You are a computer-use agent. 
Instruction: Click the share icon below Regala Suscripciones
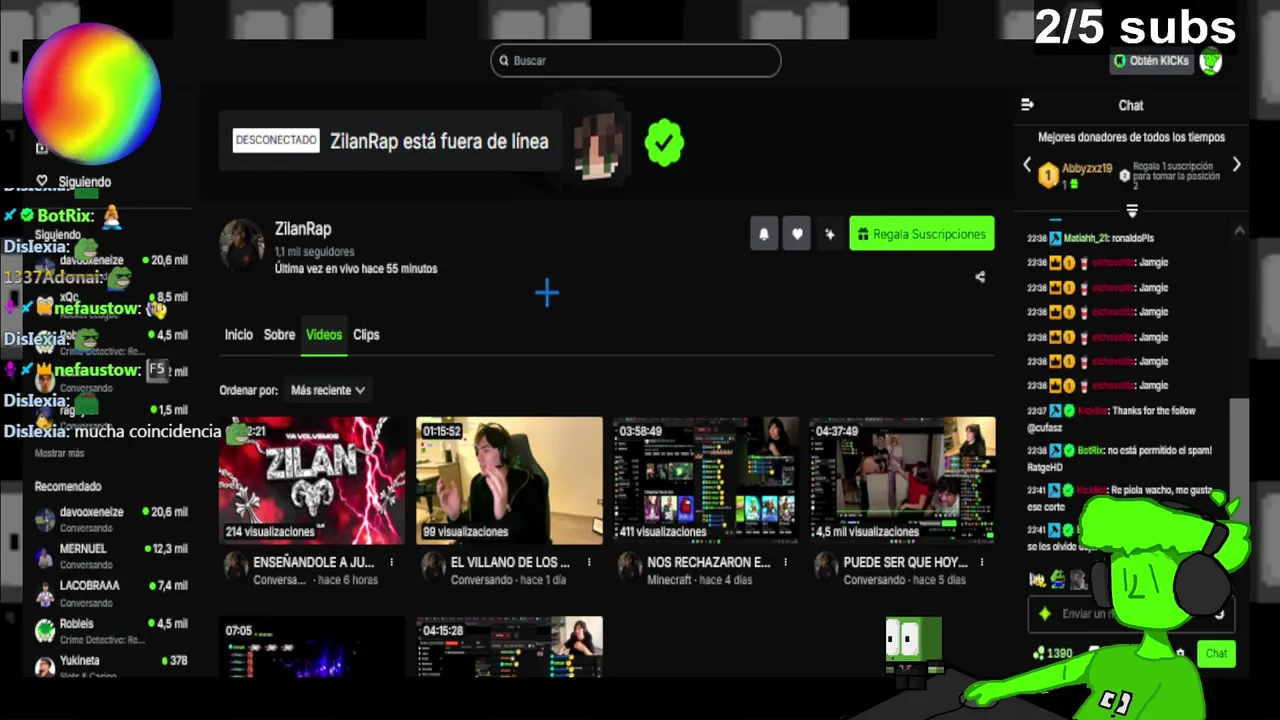coord(980,277)
